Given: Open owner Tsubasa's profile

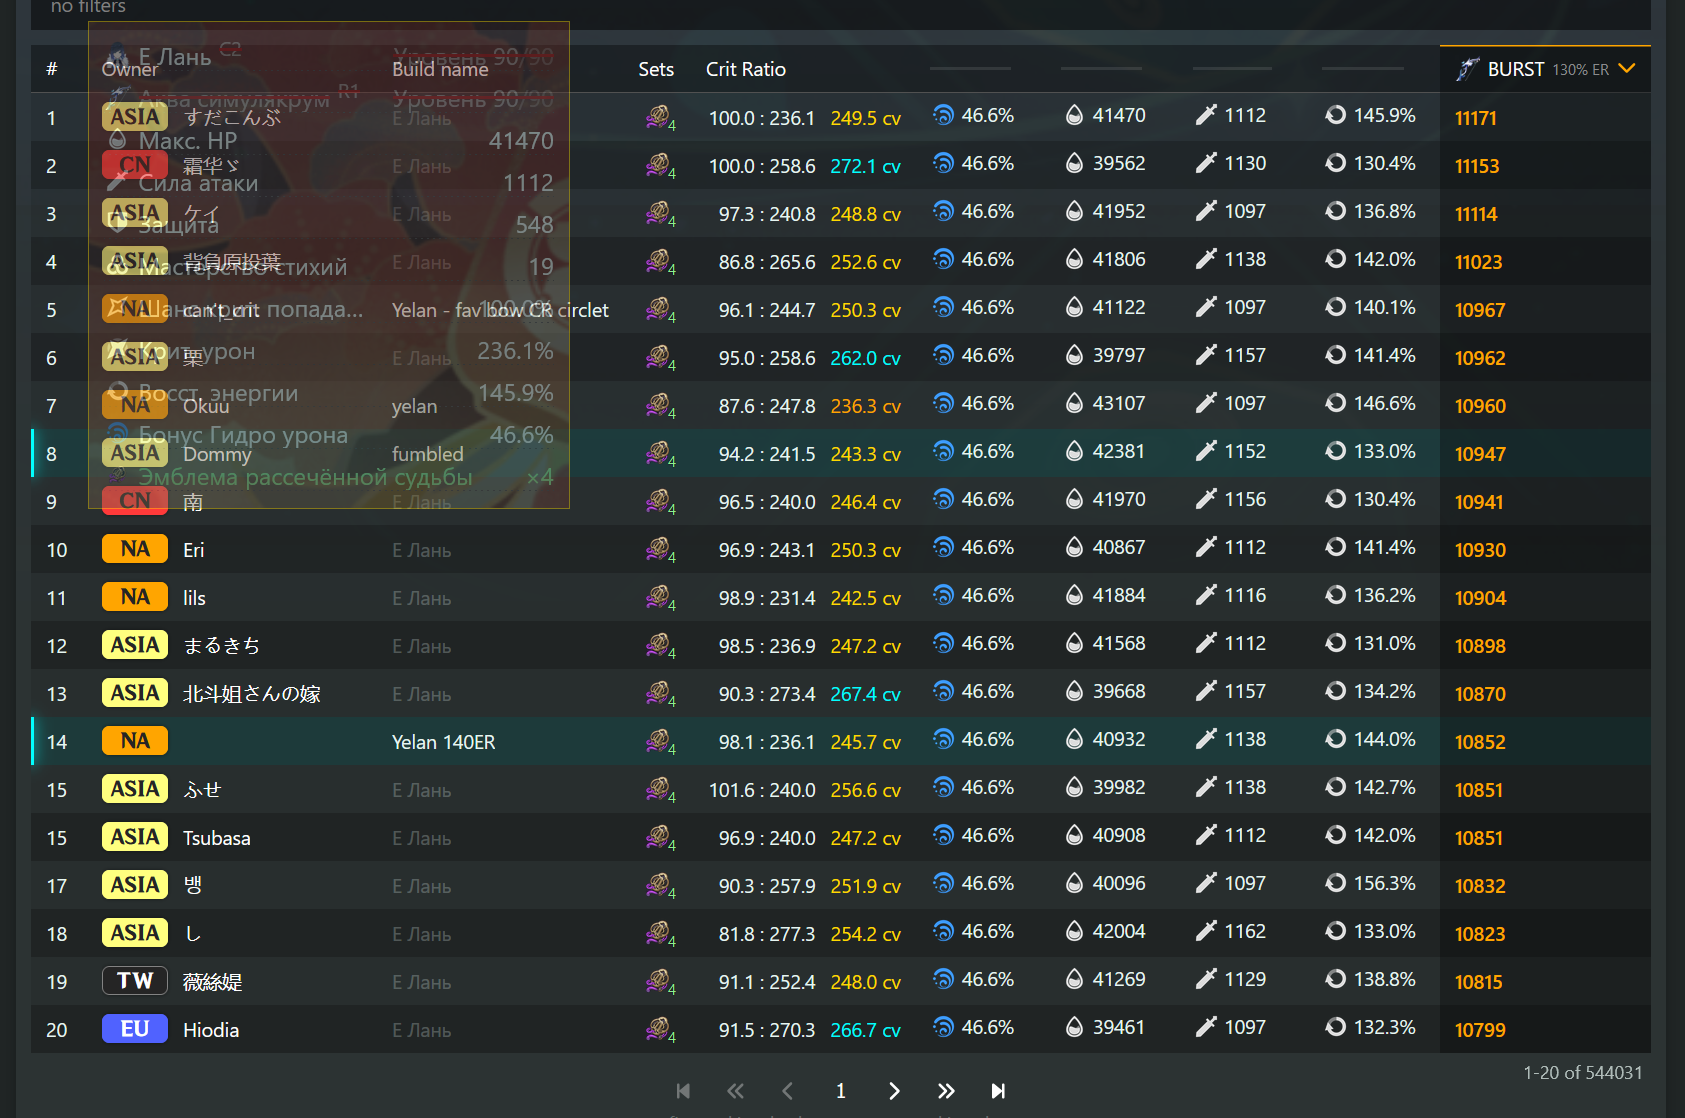Looking at the screenshot, I should [216, 838].
